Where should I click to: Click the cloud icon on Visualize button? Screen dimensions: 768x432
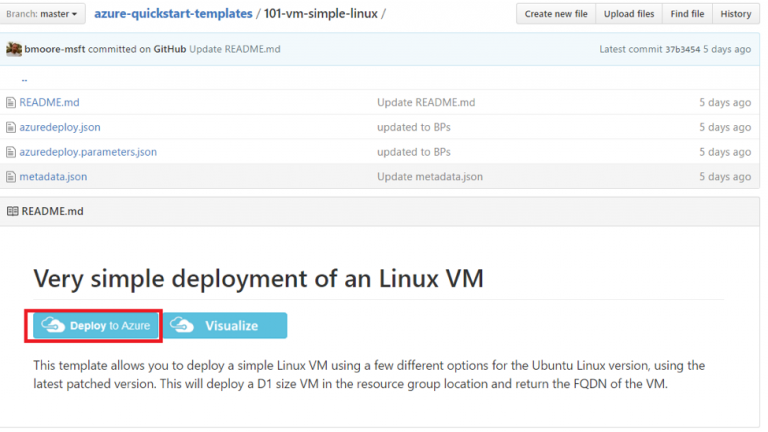182,325
